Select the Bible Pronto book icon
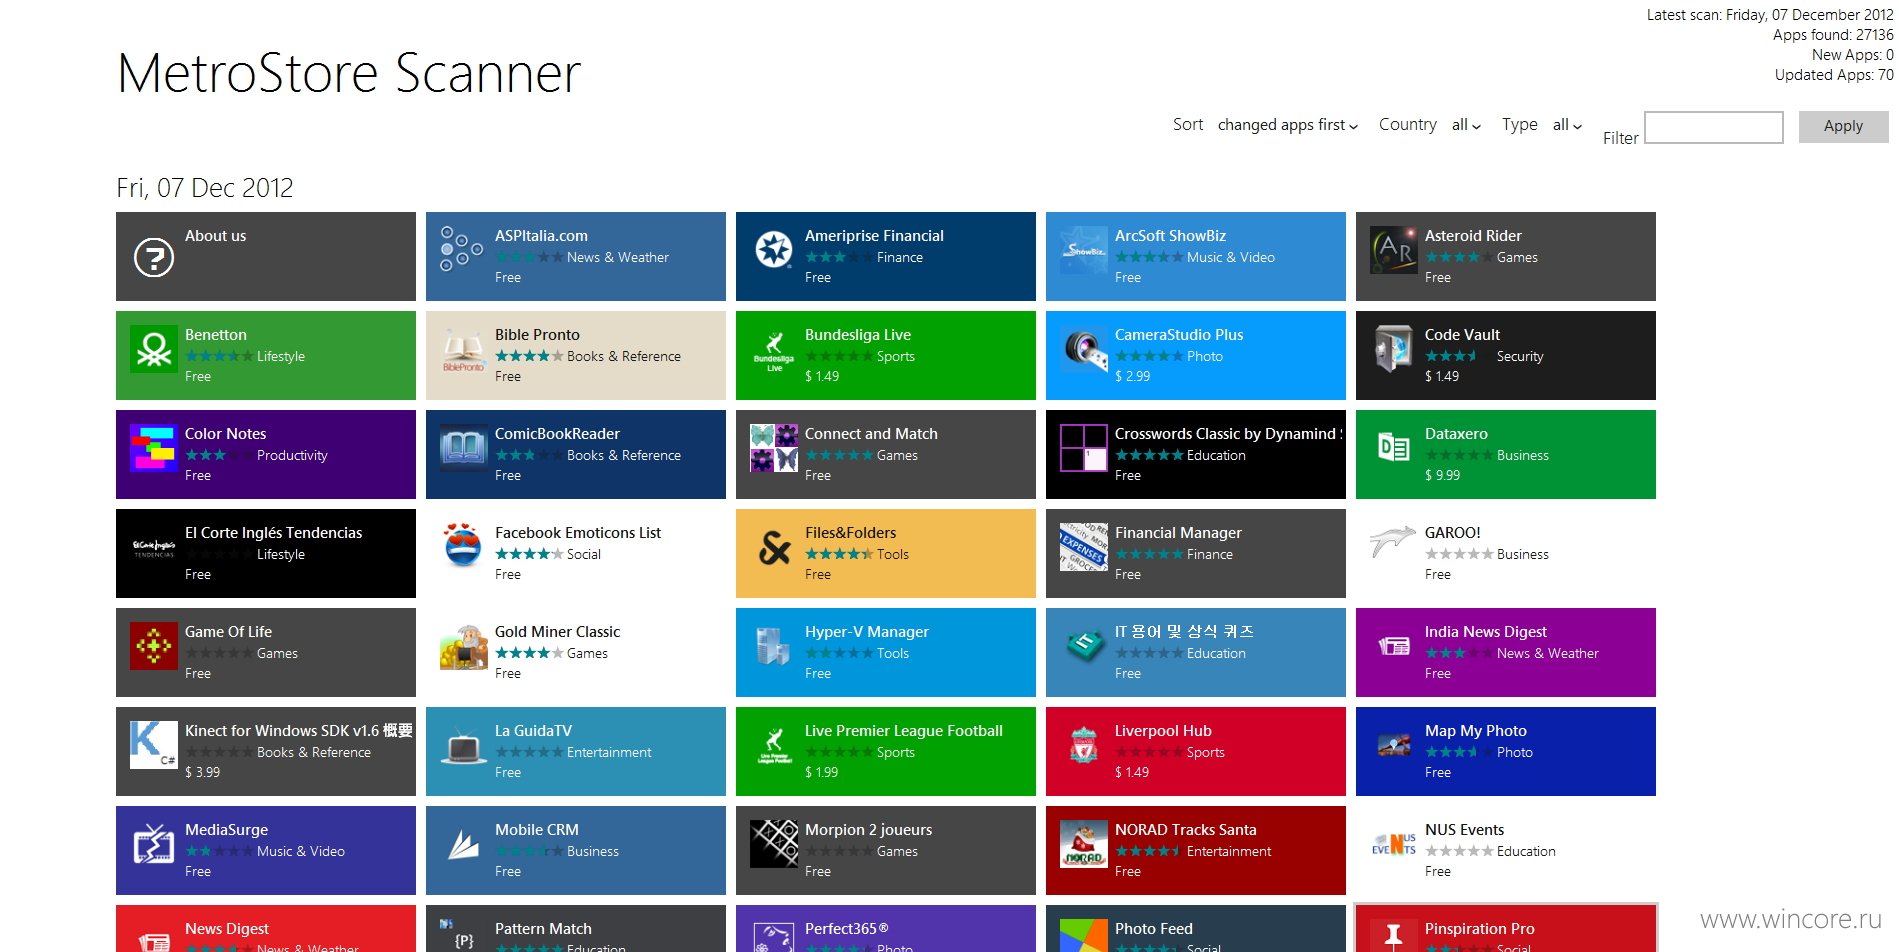Viewport: 1899px width, 952px height. point(464,349)
